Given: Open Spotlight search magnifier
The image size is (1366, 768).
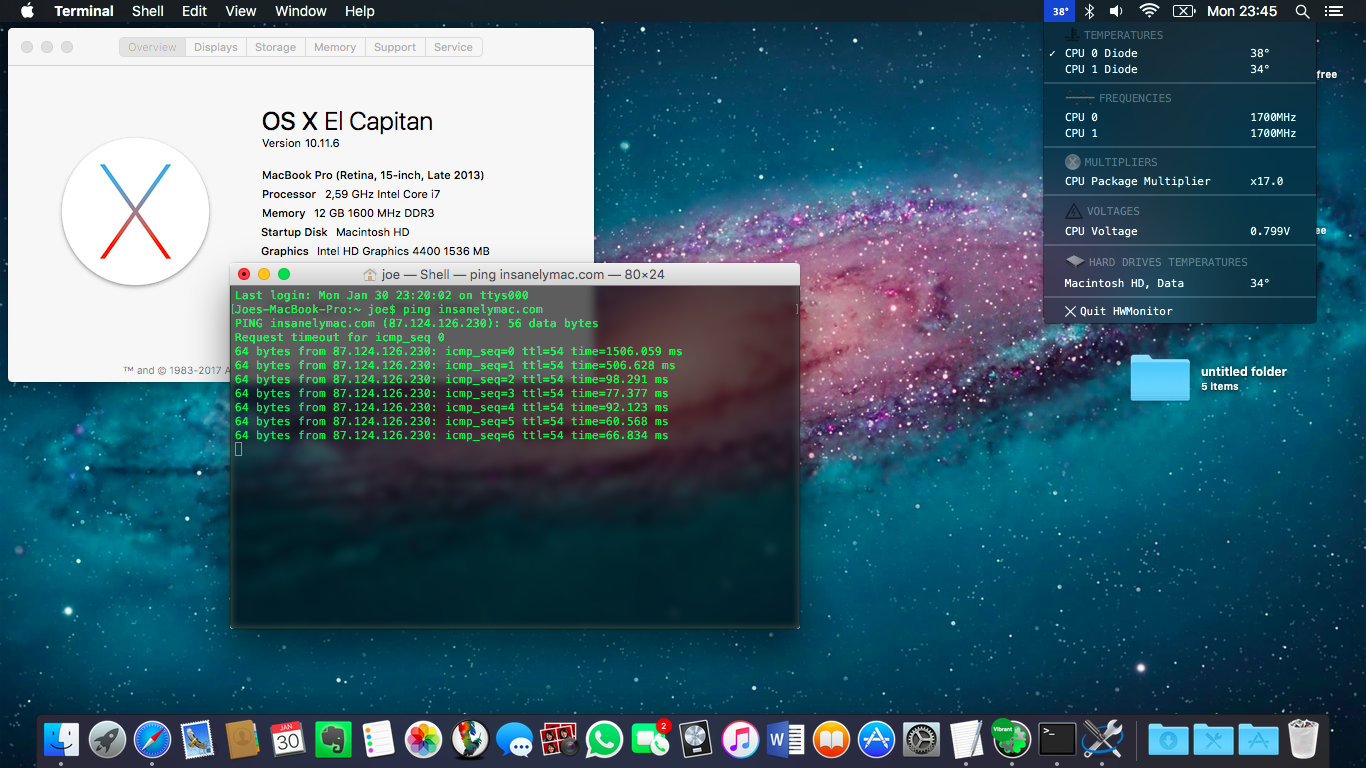Looking at the screenshot, I should click(1302, 11).
